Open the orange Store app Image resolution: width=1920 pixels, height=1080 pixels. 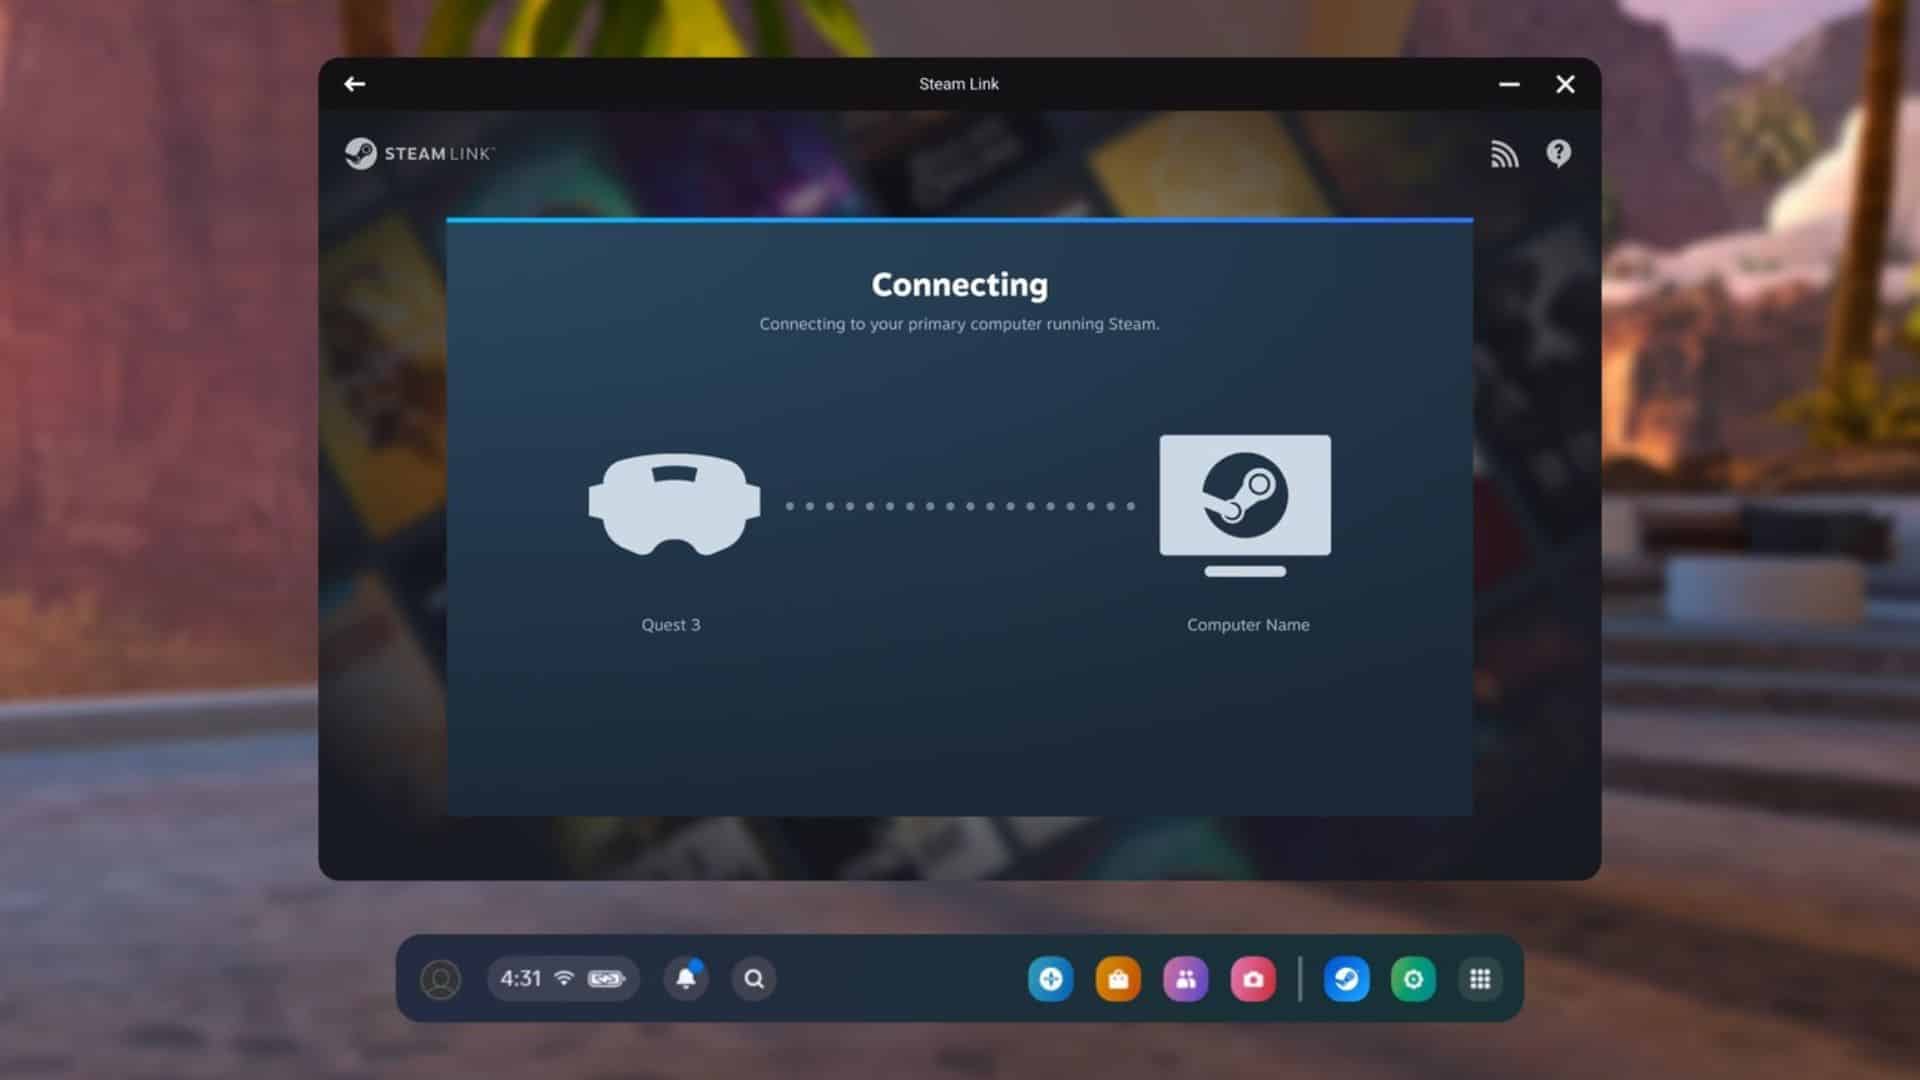[x=1118, y=979]
